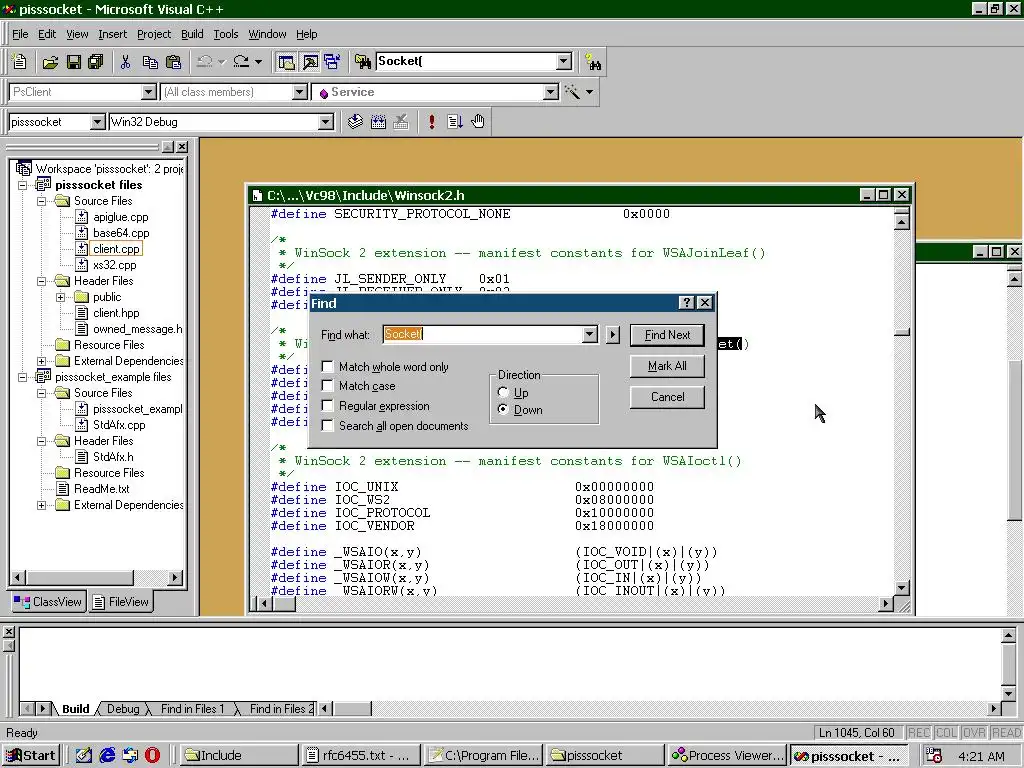Click the rfc6455.txt taskbar button

(359, 756)
